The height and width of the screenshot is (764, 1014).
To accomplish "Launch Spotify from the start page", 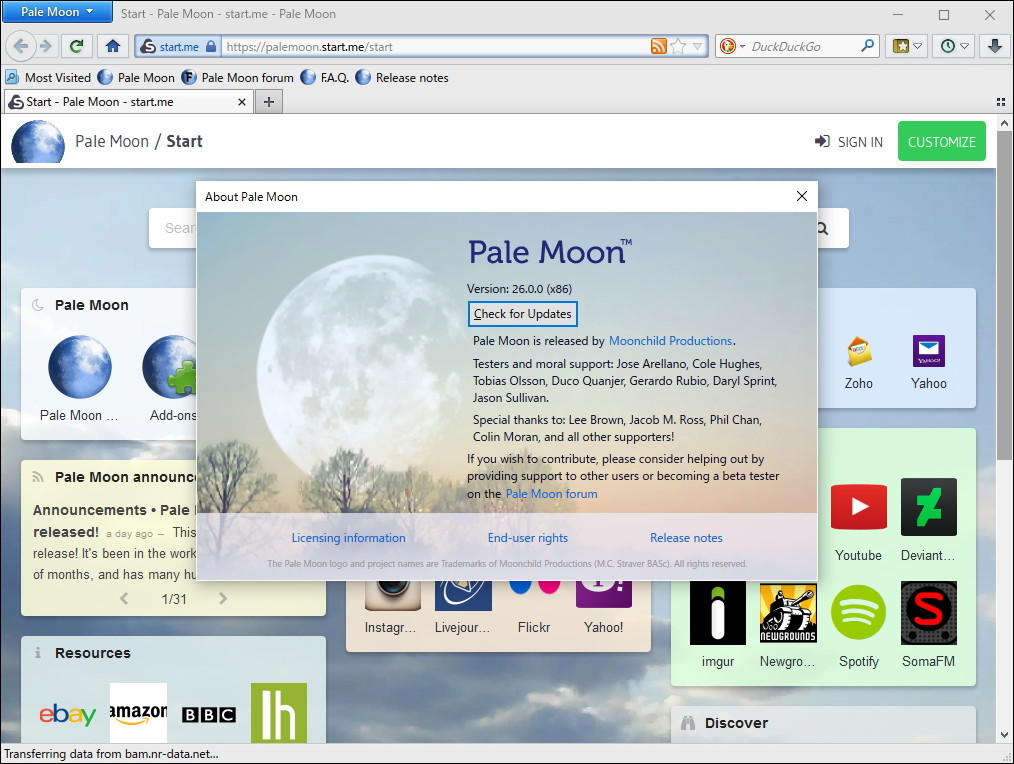I will (858, 613).
